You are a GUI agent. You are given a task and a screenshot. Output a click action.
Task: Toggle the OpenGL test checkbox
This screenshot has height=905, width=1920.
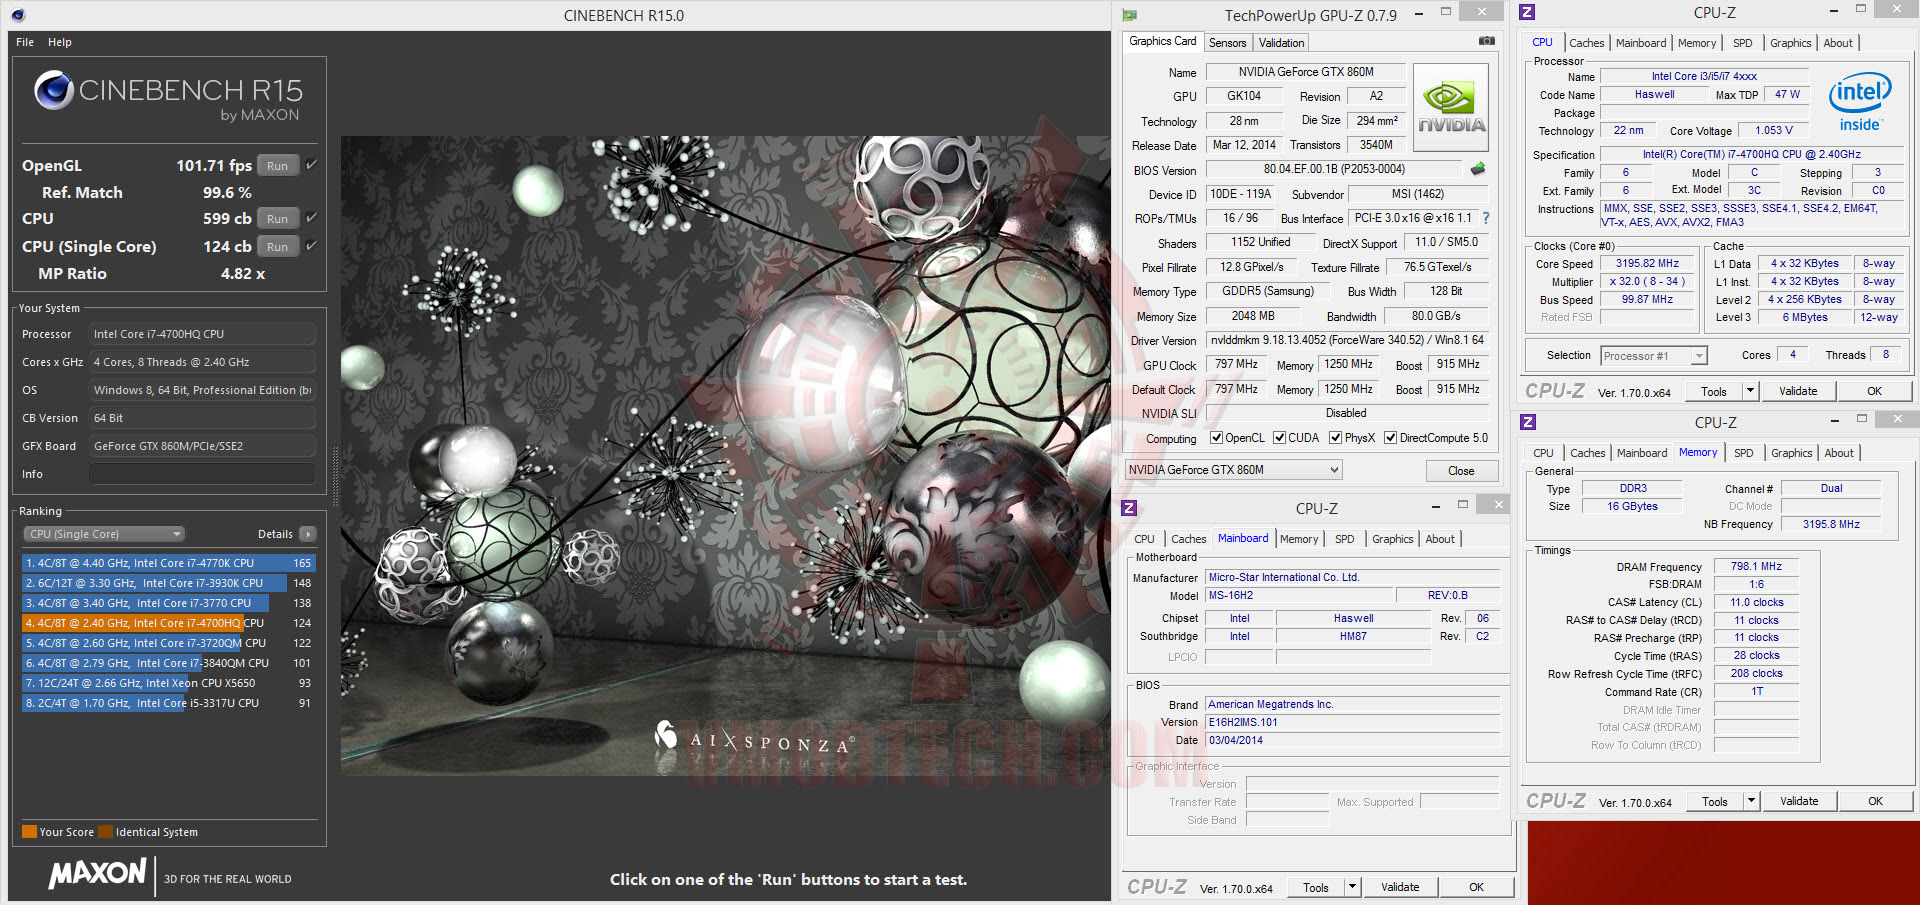click(x=311, y=165)
